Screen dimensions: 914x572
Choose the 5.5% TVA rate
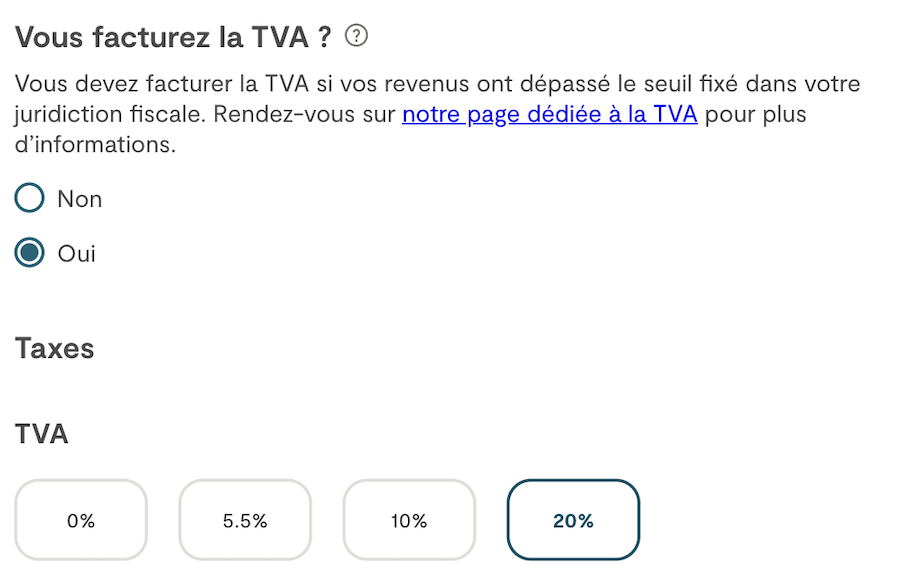[x=245, y=520]
